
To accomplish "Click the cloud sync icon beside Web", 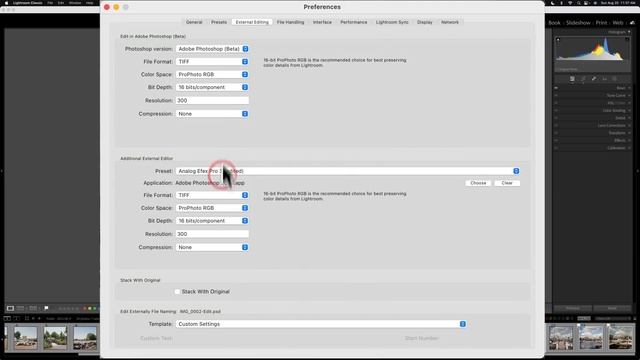I will (x=632, y=23).
